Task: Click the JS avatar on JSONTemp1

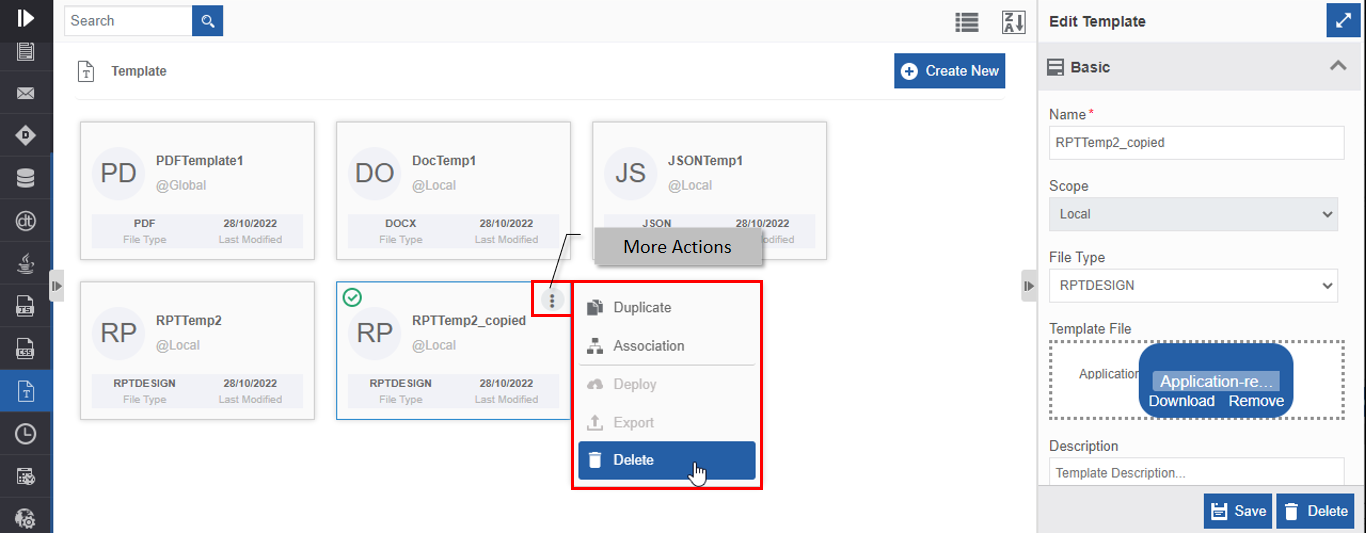Action: (631, 173)
